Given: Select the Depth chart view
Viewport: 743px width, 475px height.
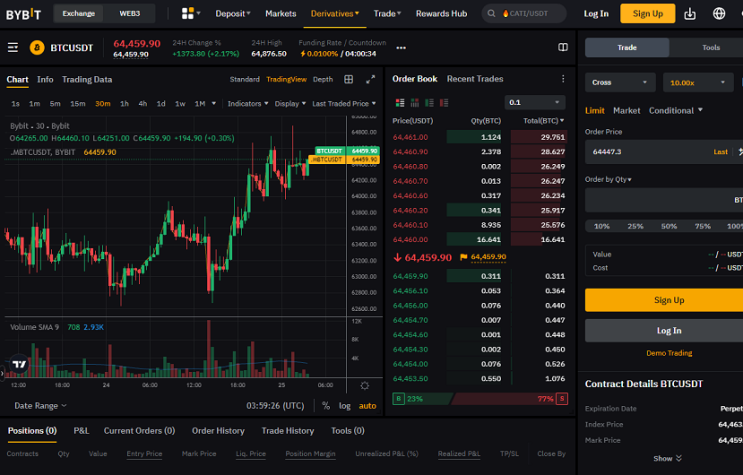Looking at the screenshot, I should [323, 79].
